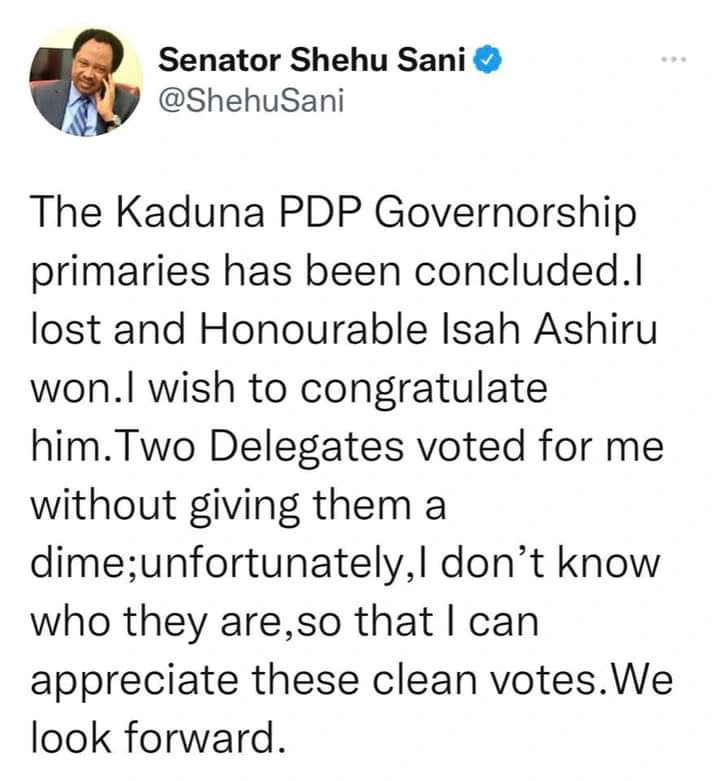Click the blue verified badge

486,61
